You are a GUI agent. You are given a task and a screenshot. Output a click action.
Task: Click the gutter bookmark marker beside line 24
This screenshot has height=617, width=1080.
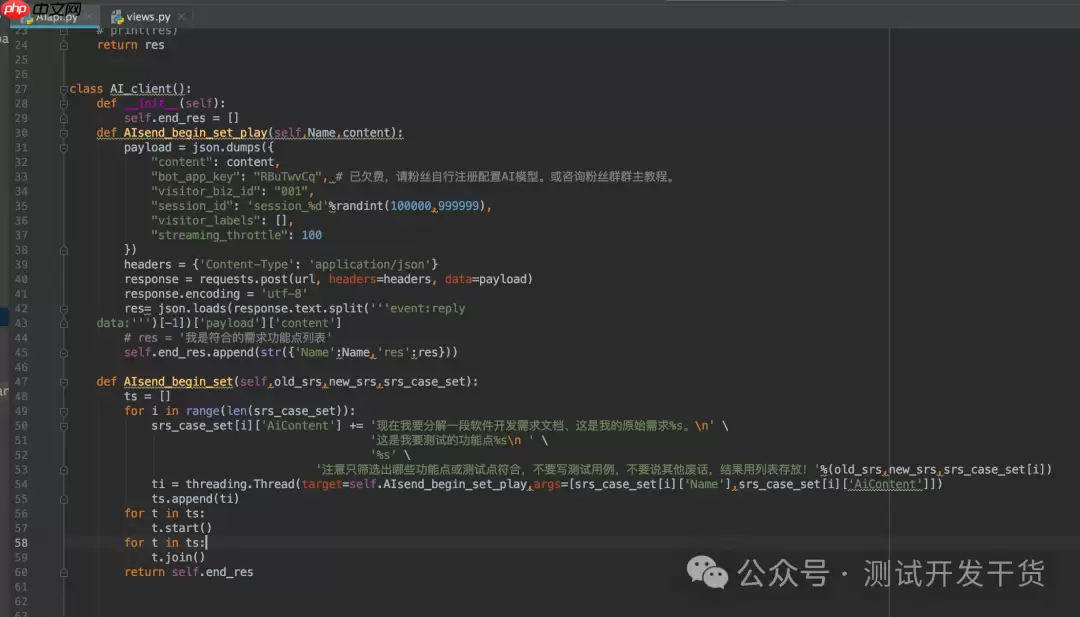pos(63,44)
